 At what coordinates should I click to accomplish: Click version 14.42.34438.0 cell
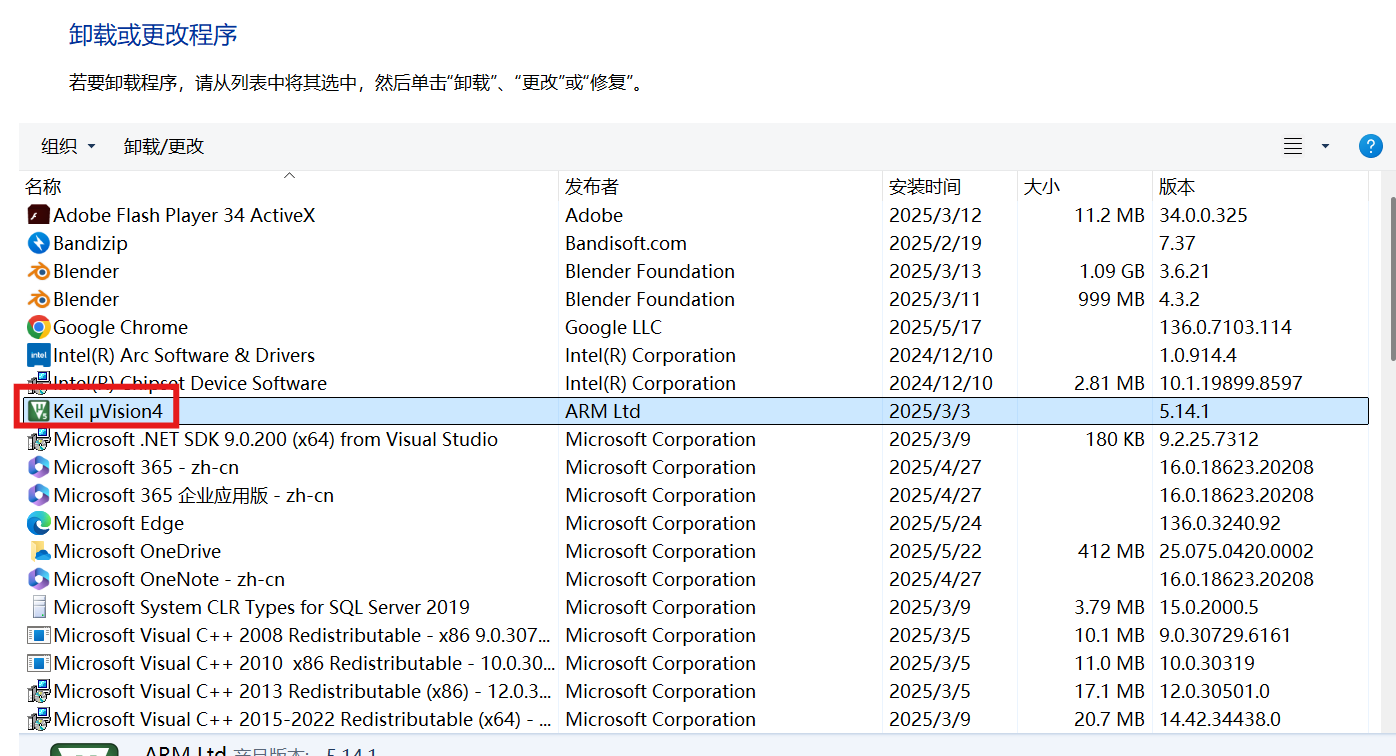tap(1219, 719)
